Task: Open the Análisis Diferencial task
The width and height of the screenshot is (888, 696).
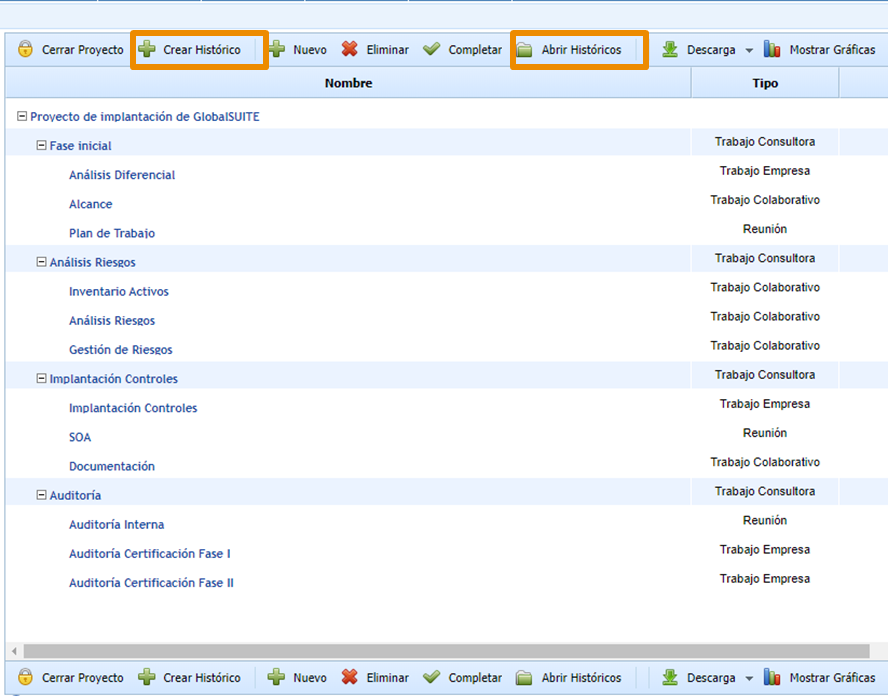Action: click(122, 175)
